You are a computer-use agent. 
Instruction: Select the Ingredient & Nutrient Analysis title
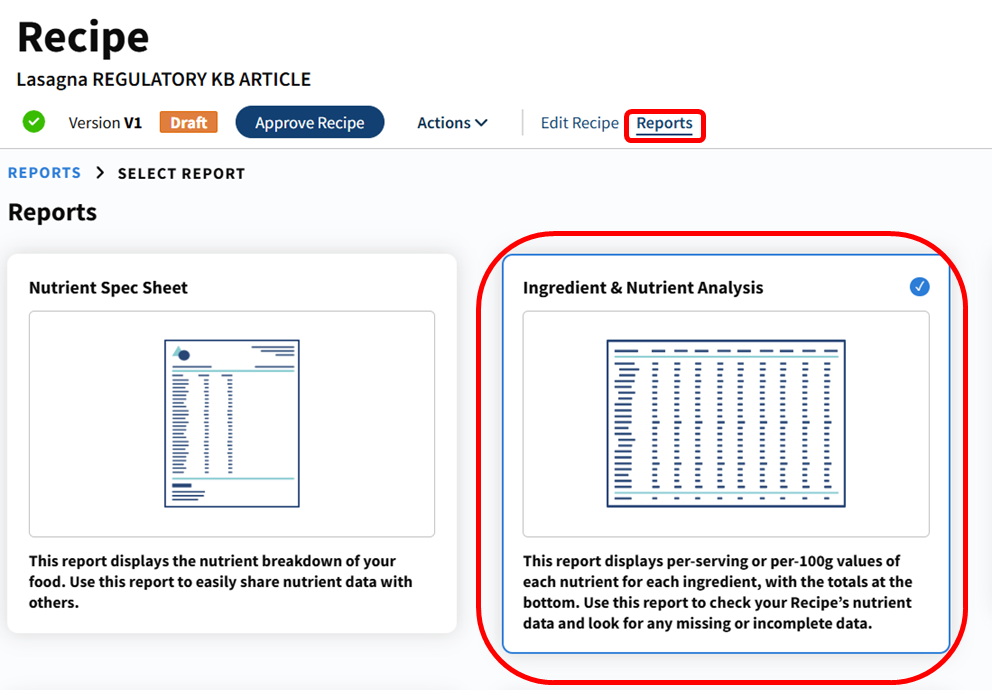pyautogui.click(x=642, y=287)
